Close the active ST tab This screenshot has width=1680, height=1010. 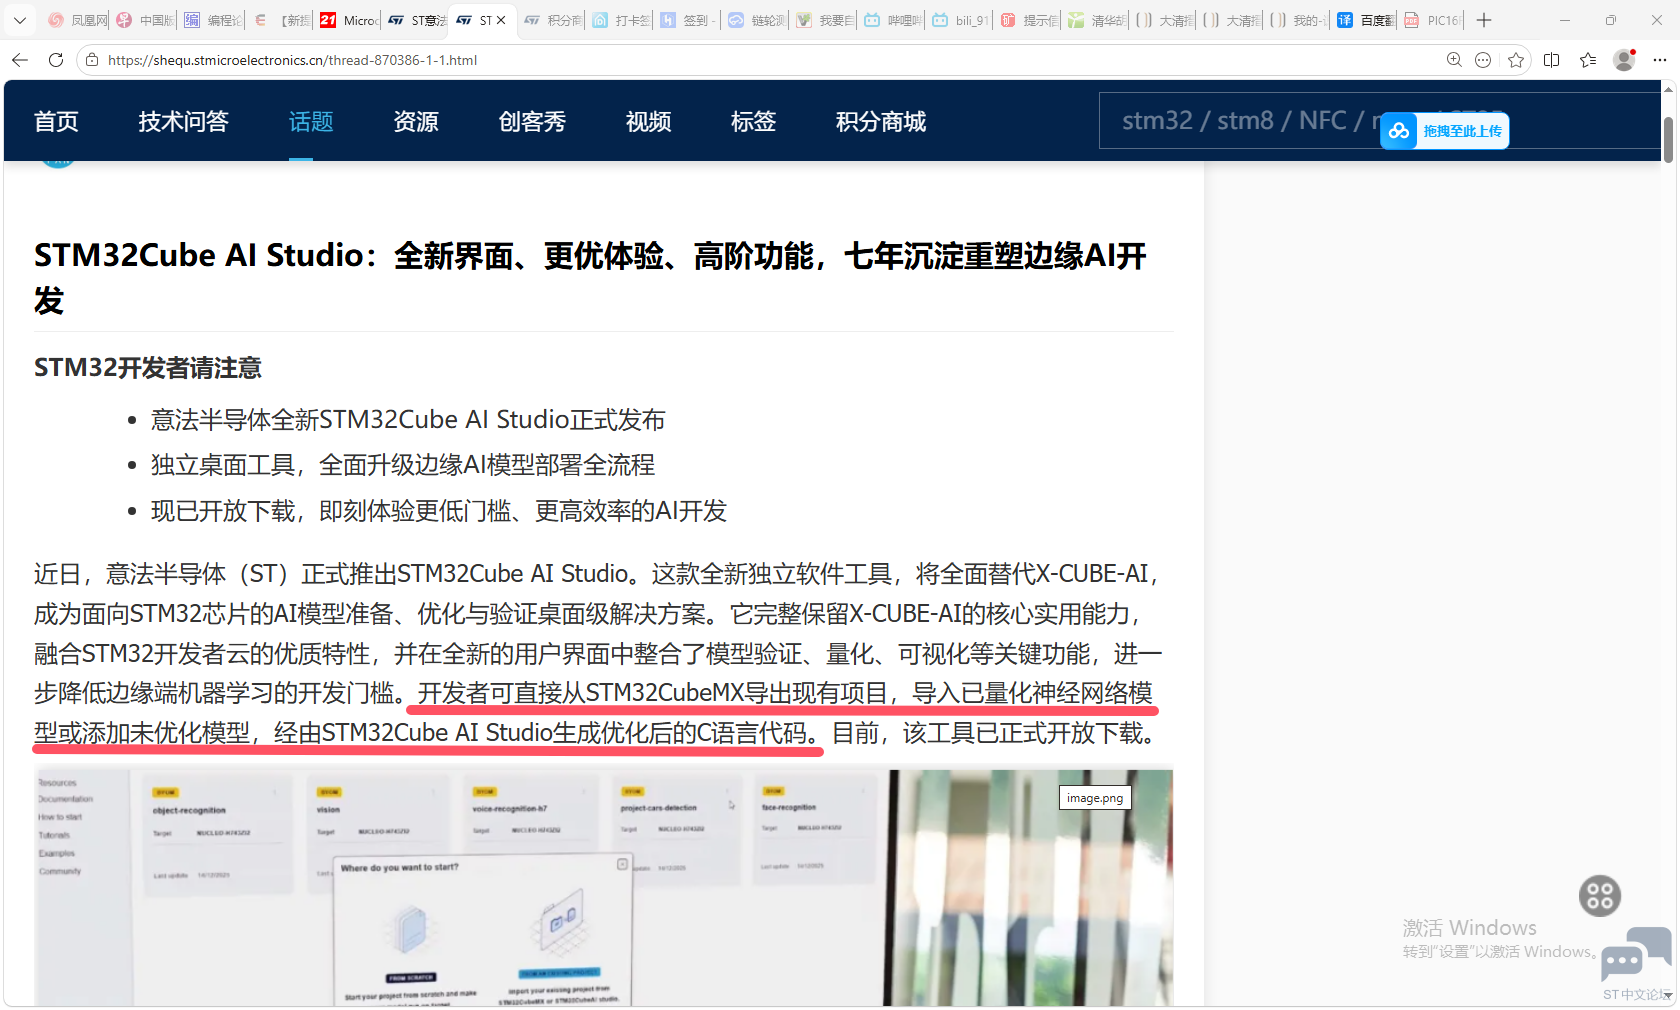click(501, 20)
